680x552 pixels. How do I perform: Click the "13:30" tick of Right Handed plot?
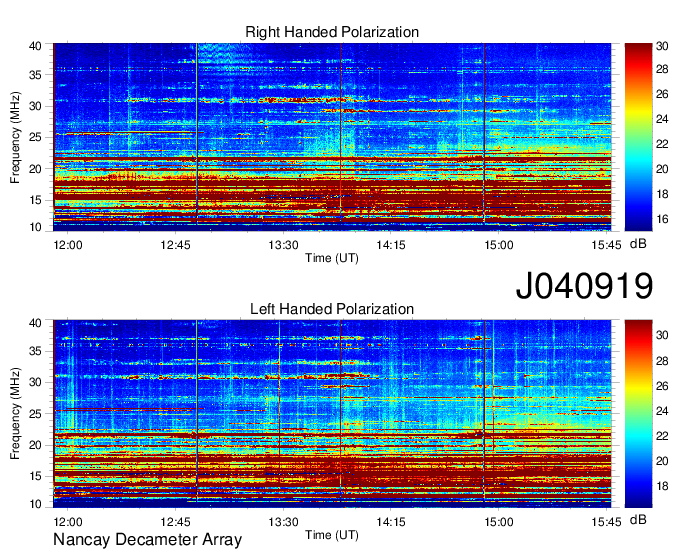click(283, 245)
